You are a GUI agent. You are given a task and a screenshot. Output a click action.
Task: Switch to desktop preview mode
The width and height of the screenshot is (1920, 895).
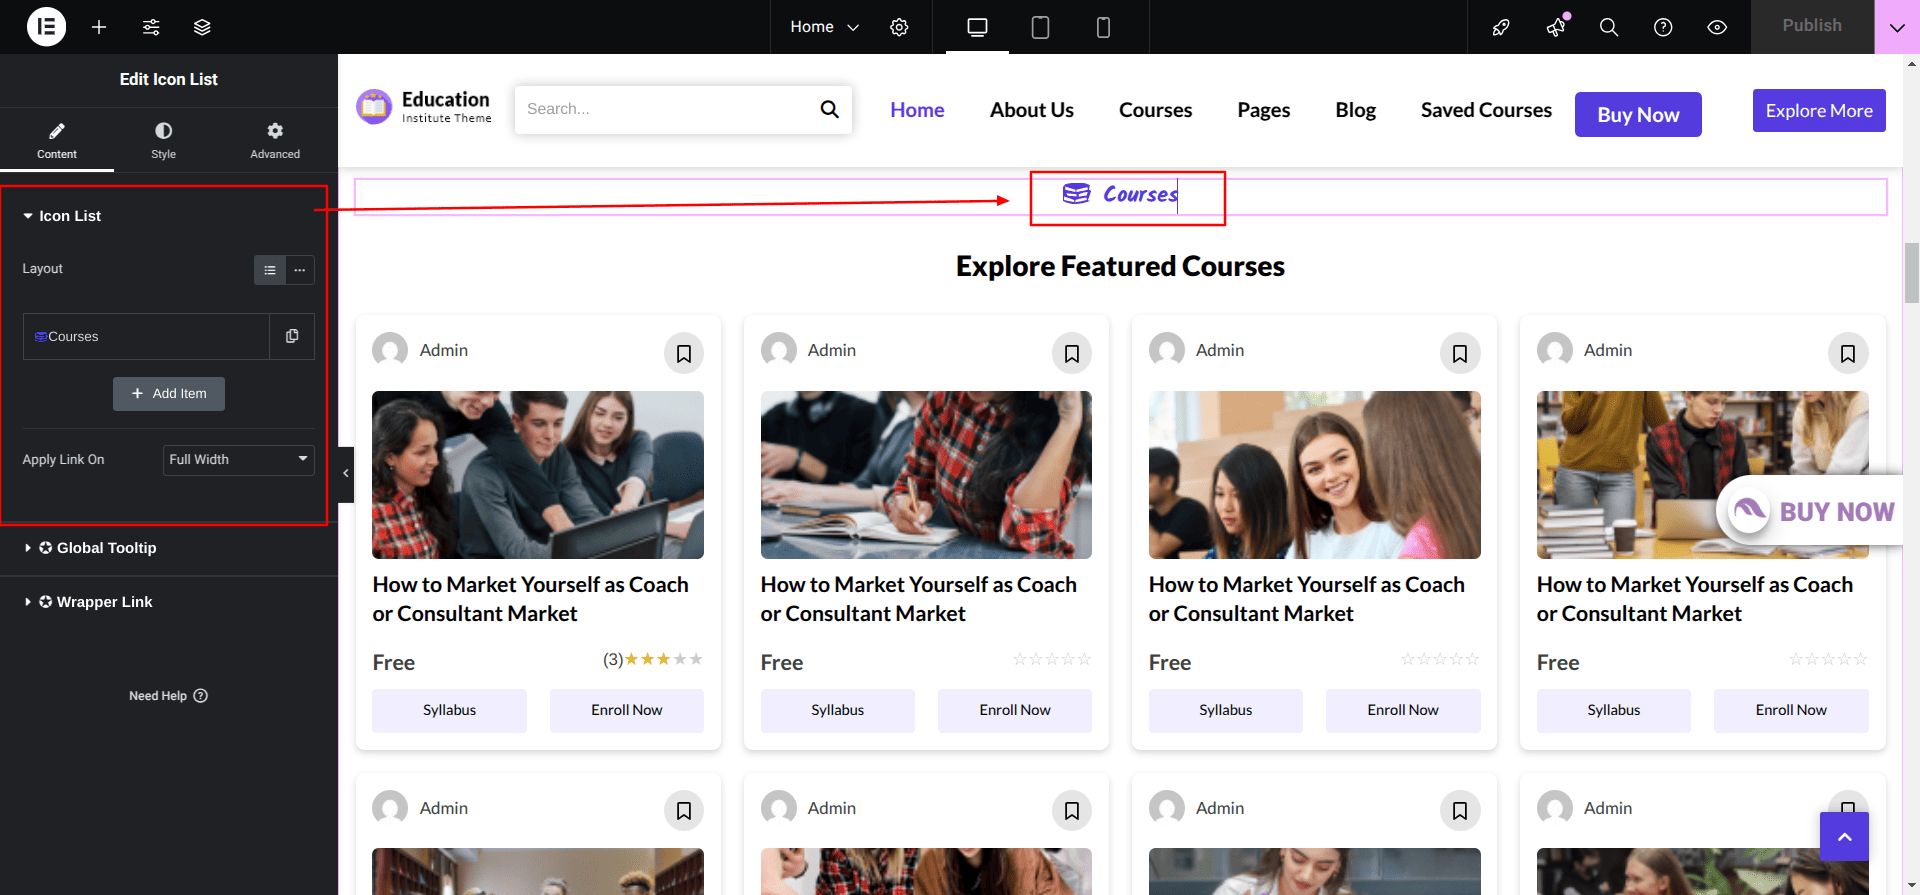click(977, 27)
